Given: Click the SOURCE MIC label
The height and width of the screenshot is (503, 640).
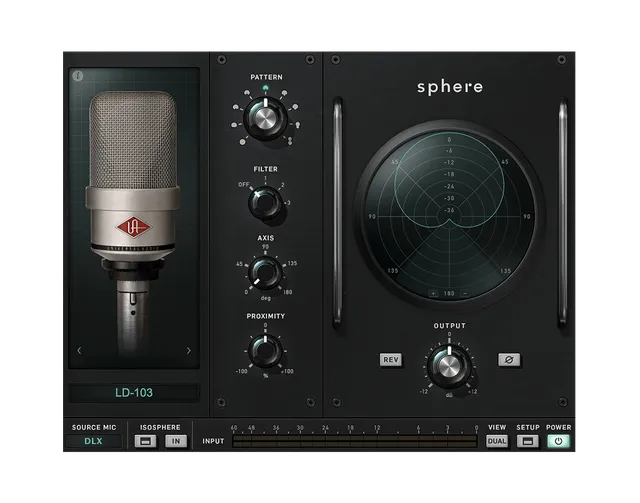Looking at the screenshot, I should click(94, 427).
